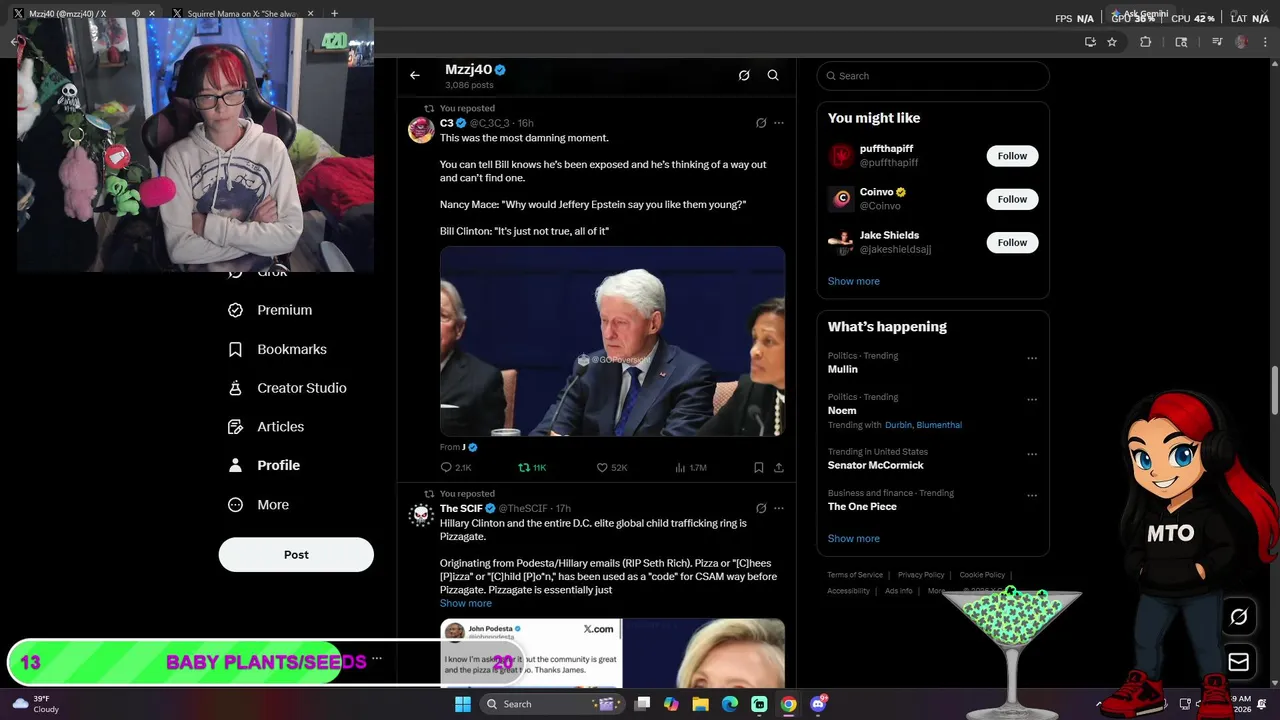1280x720 pixels.
Task: Bookmark this page with star icon
Action: click(x=1112, y=42)
